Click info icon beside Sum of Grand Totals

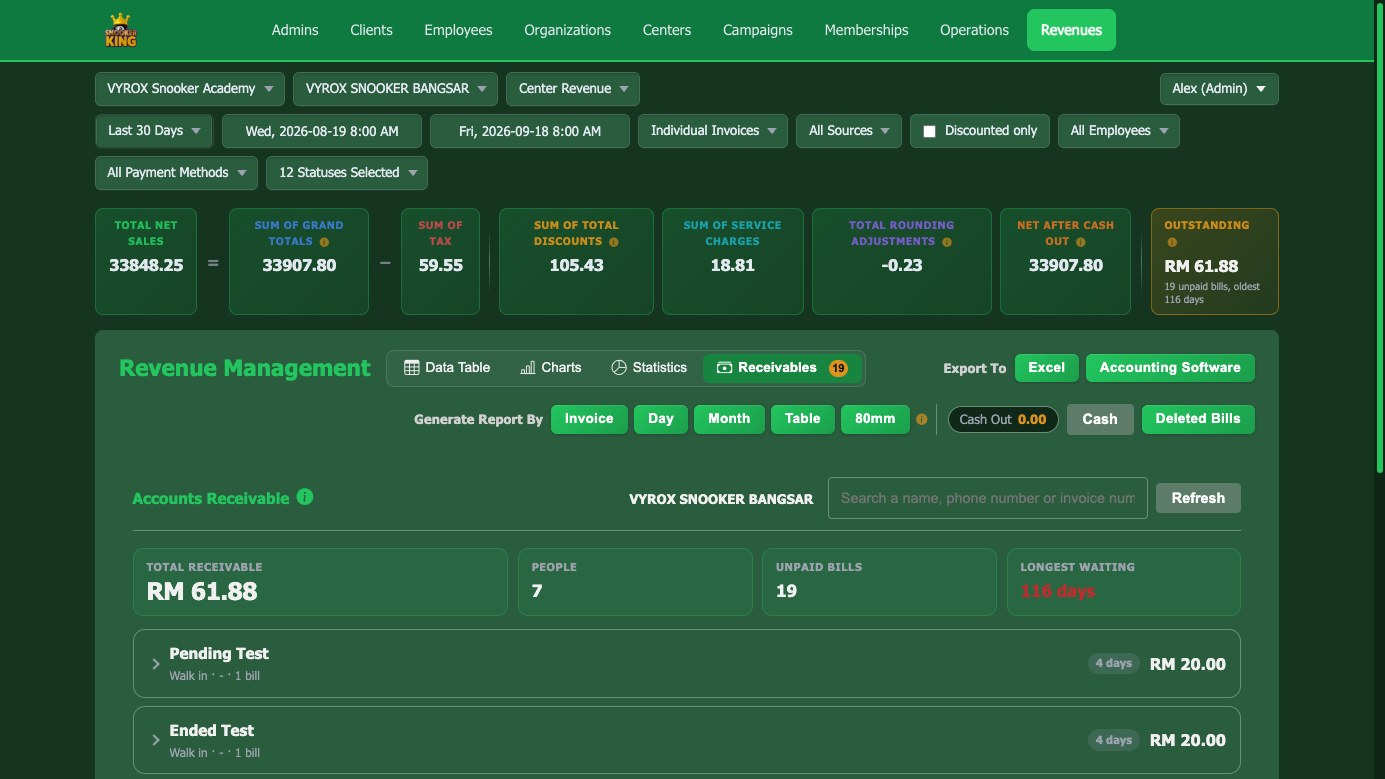tap(324, 242)
